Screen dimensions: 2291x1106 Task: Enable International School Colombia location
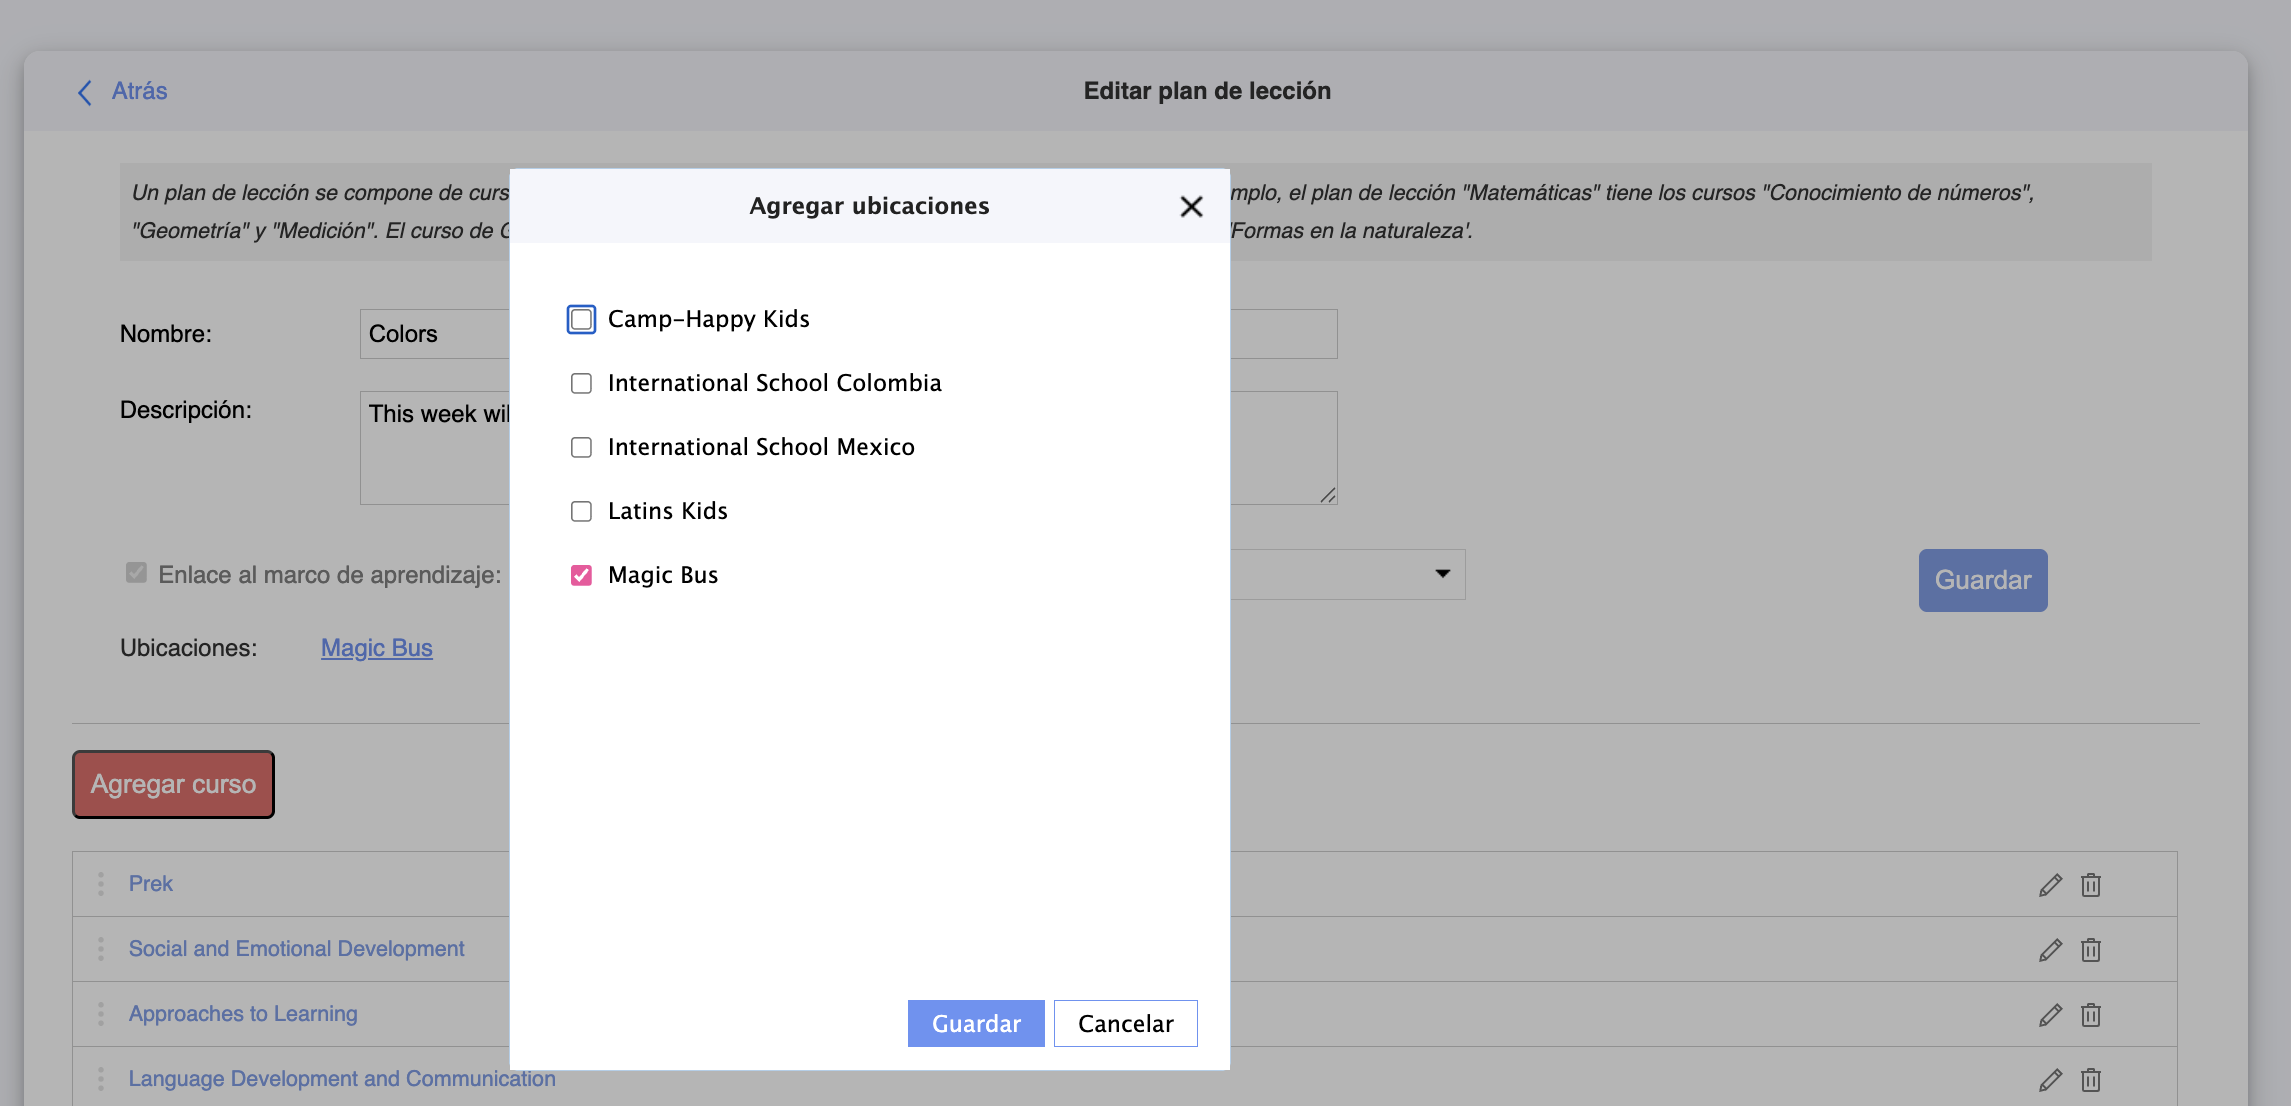coord(581,383)
